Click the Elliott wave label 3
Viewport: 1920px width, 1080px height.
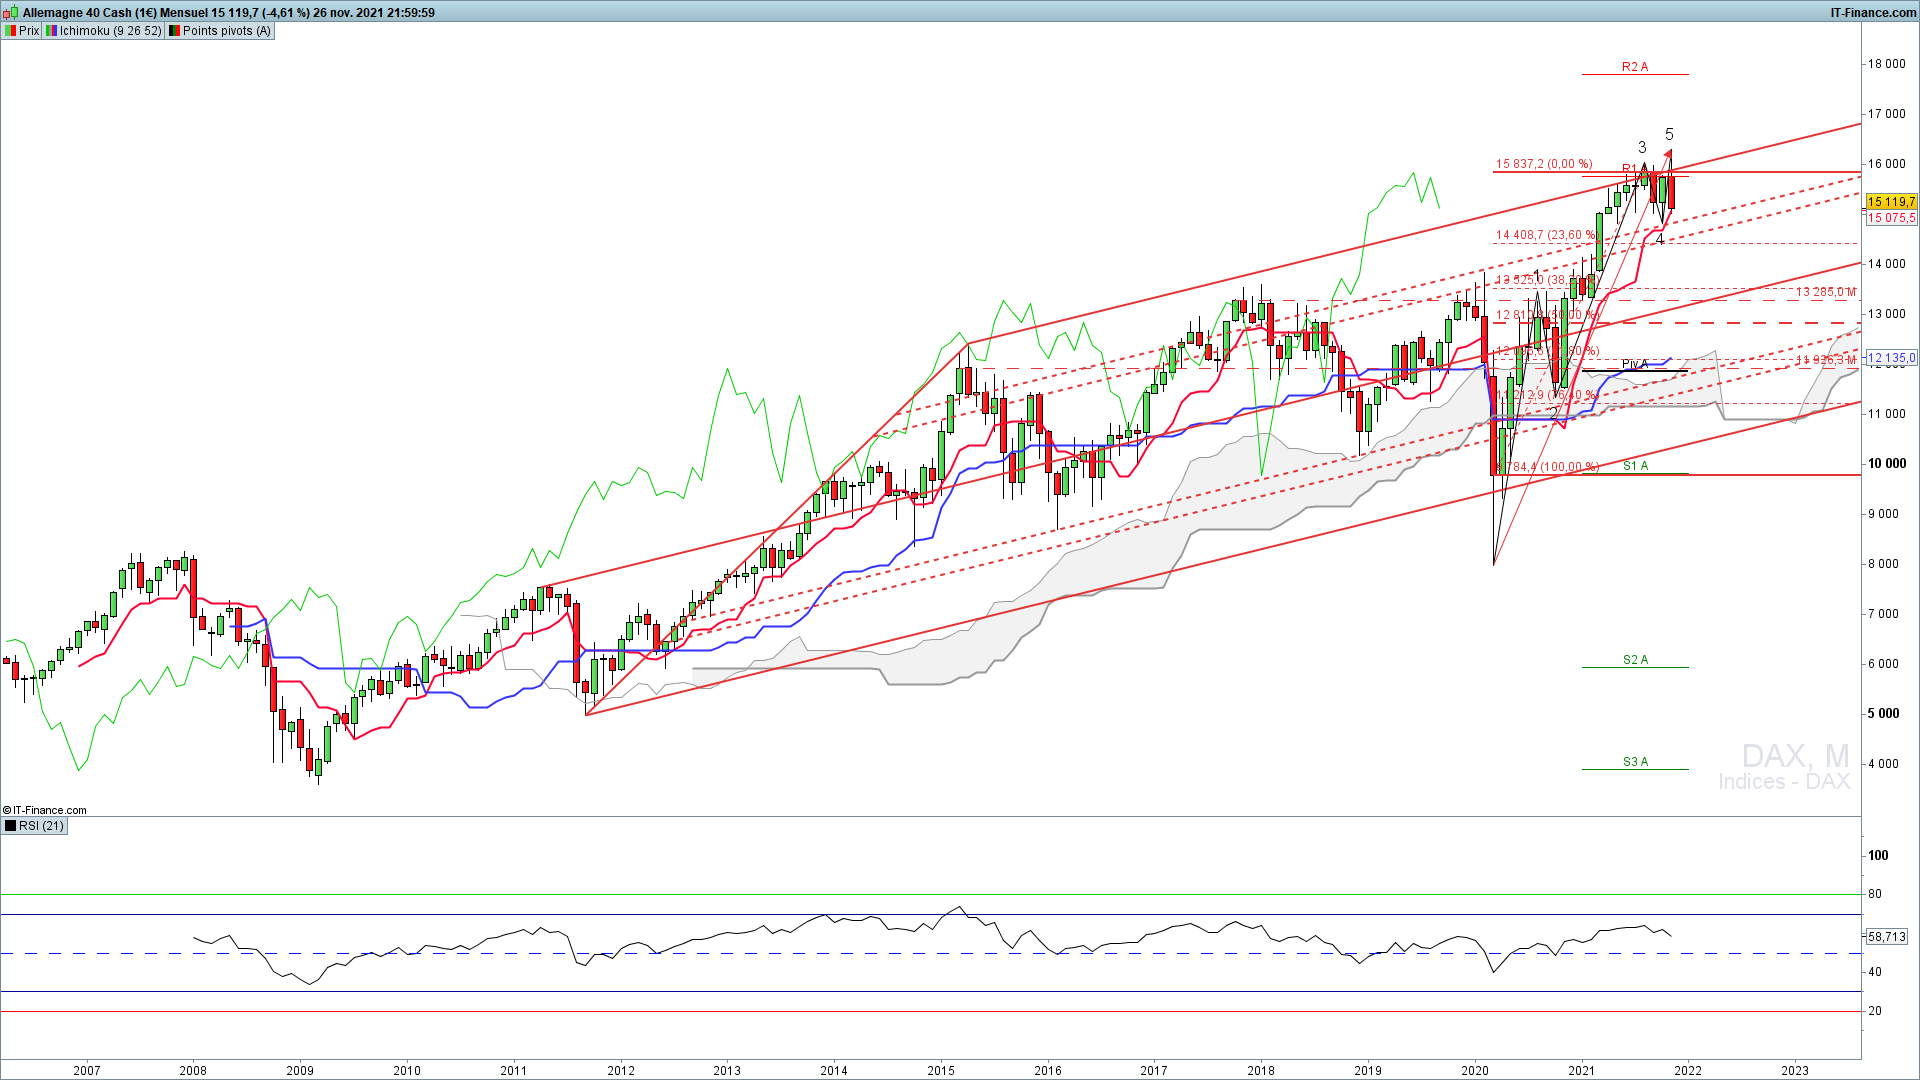coord(1642,147)
